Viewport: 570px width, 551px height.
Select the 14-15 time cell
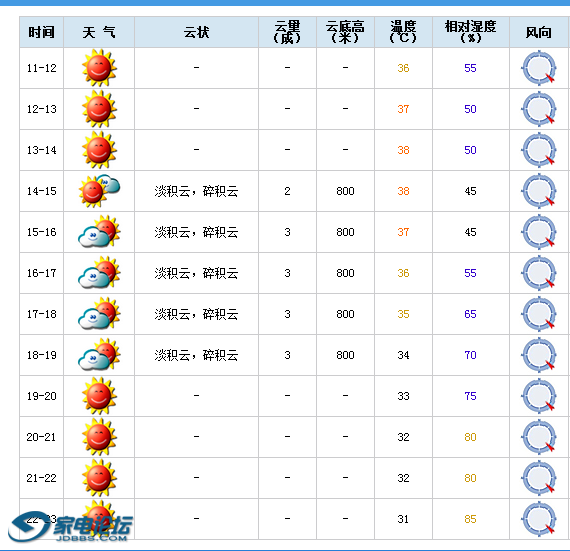click(x=41, y=191)
